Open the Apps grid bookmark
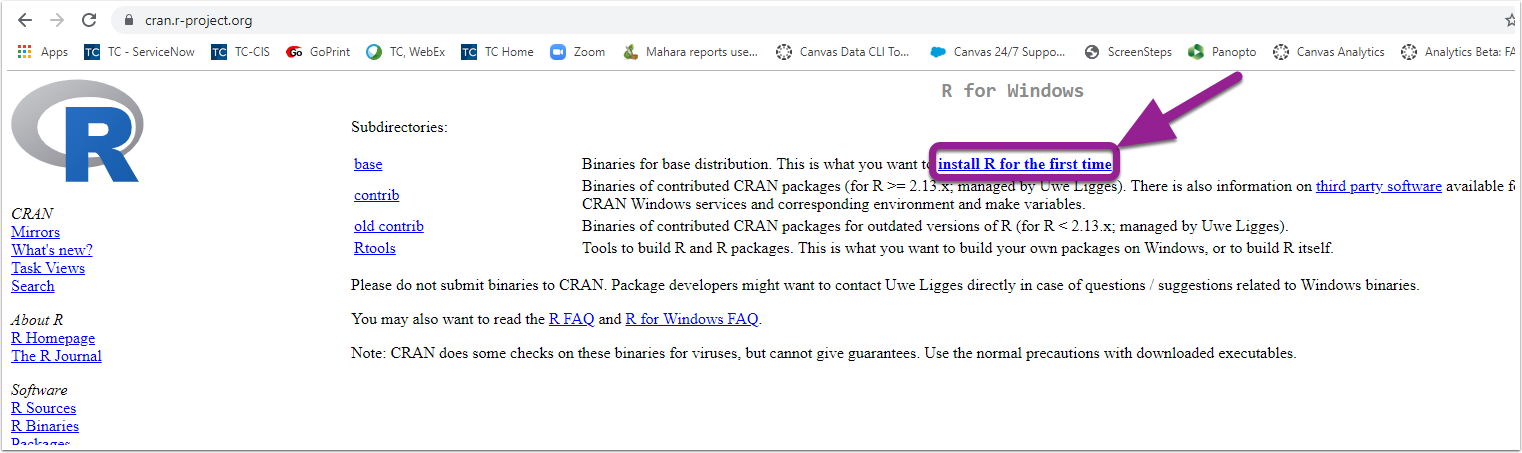 [x=43, y=52]
